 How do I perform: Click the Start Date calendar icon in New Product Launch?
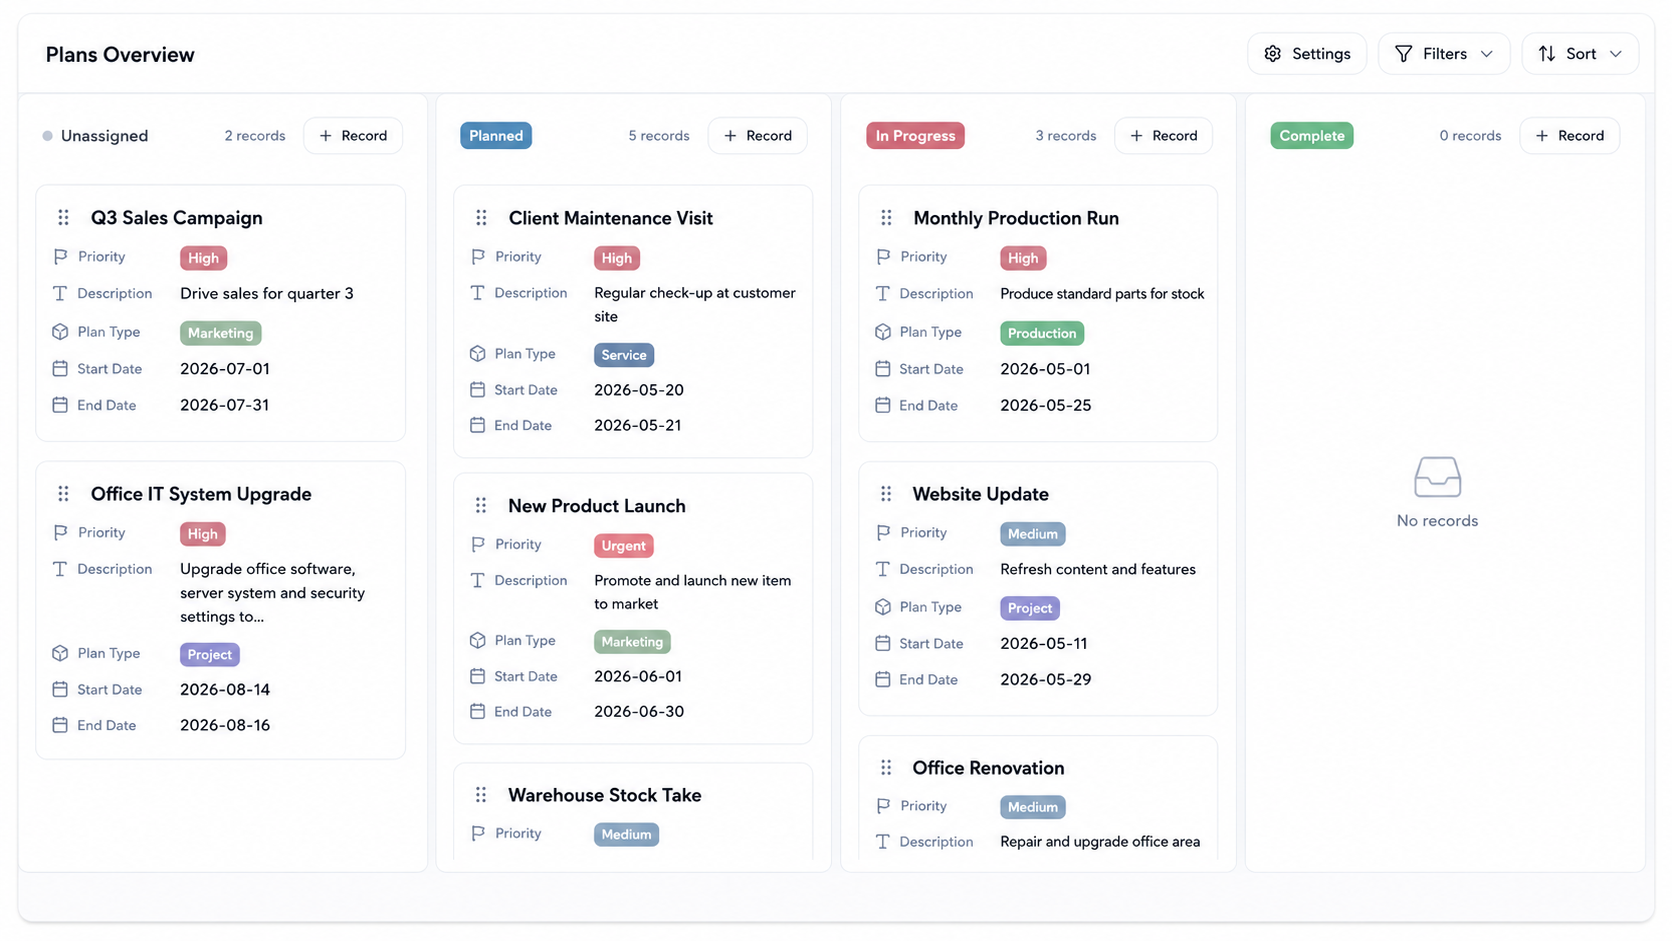coord(478,676)
